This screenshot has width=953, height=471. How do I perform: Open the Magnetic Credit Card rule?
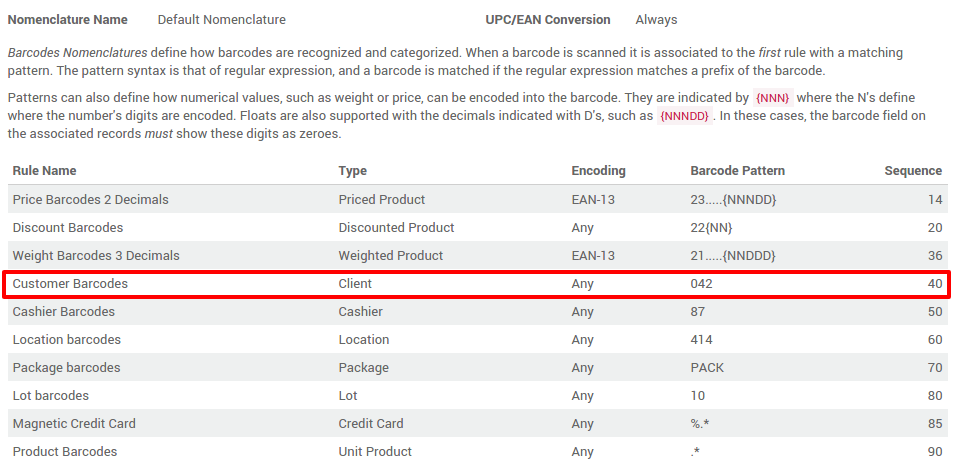point(74,424)
